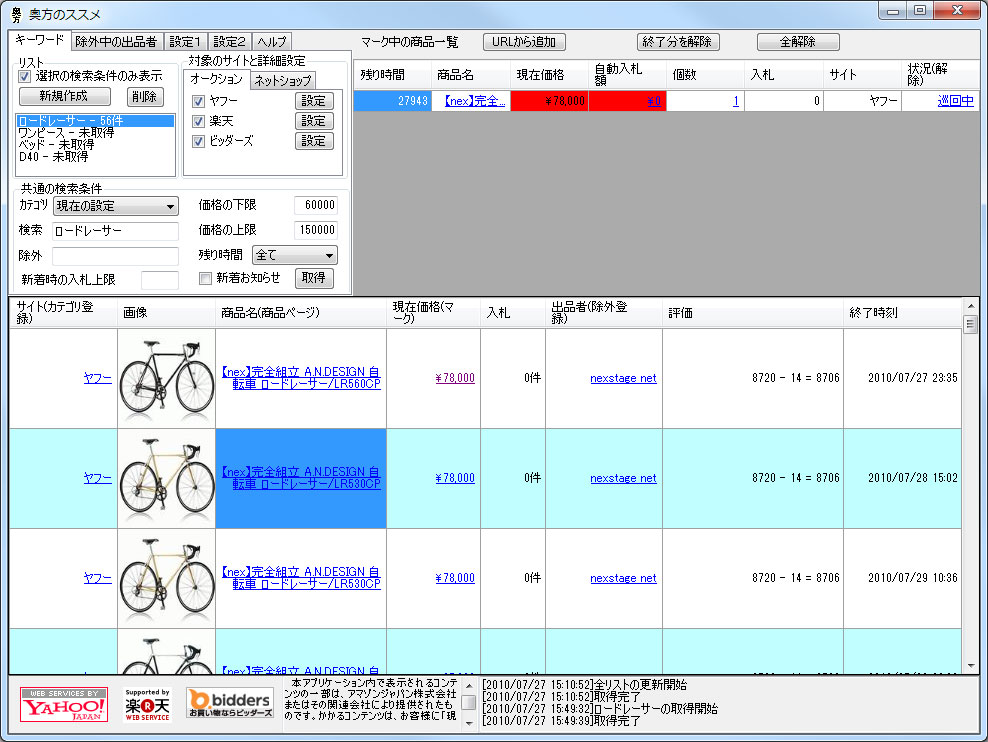Click the bidders shopping logo
Image resolution: width=988 pixels, height=742 pixels.
[228, 703]
